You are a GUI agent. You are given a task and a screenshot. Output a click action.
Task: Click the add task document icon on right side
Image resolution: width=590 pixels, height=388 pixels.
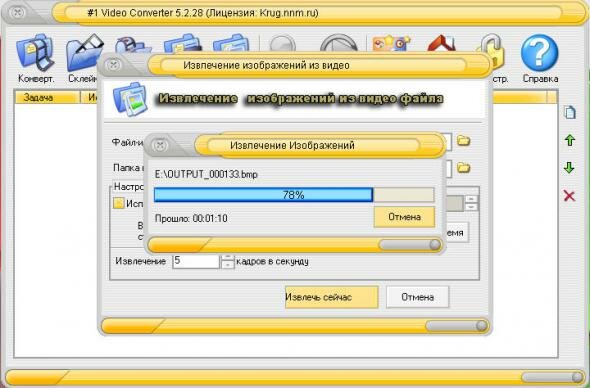coord(570,113)
